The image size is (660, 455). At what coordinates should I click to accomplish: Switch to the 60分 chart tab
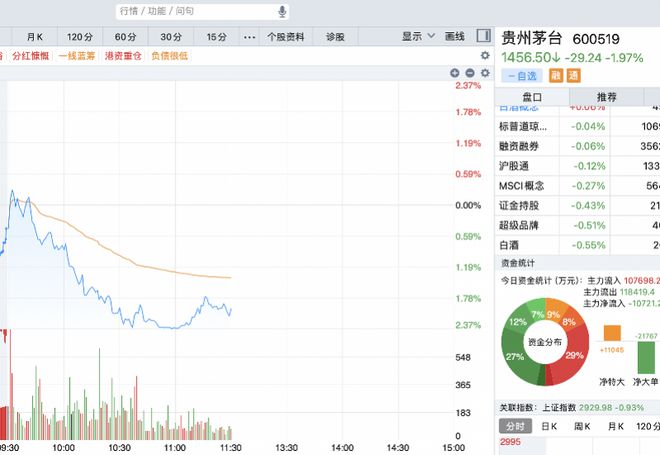point(125,37)
